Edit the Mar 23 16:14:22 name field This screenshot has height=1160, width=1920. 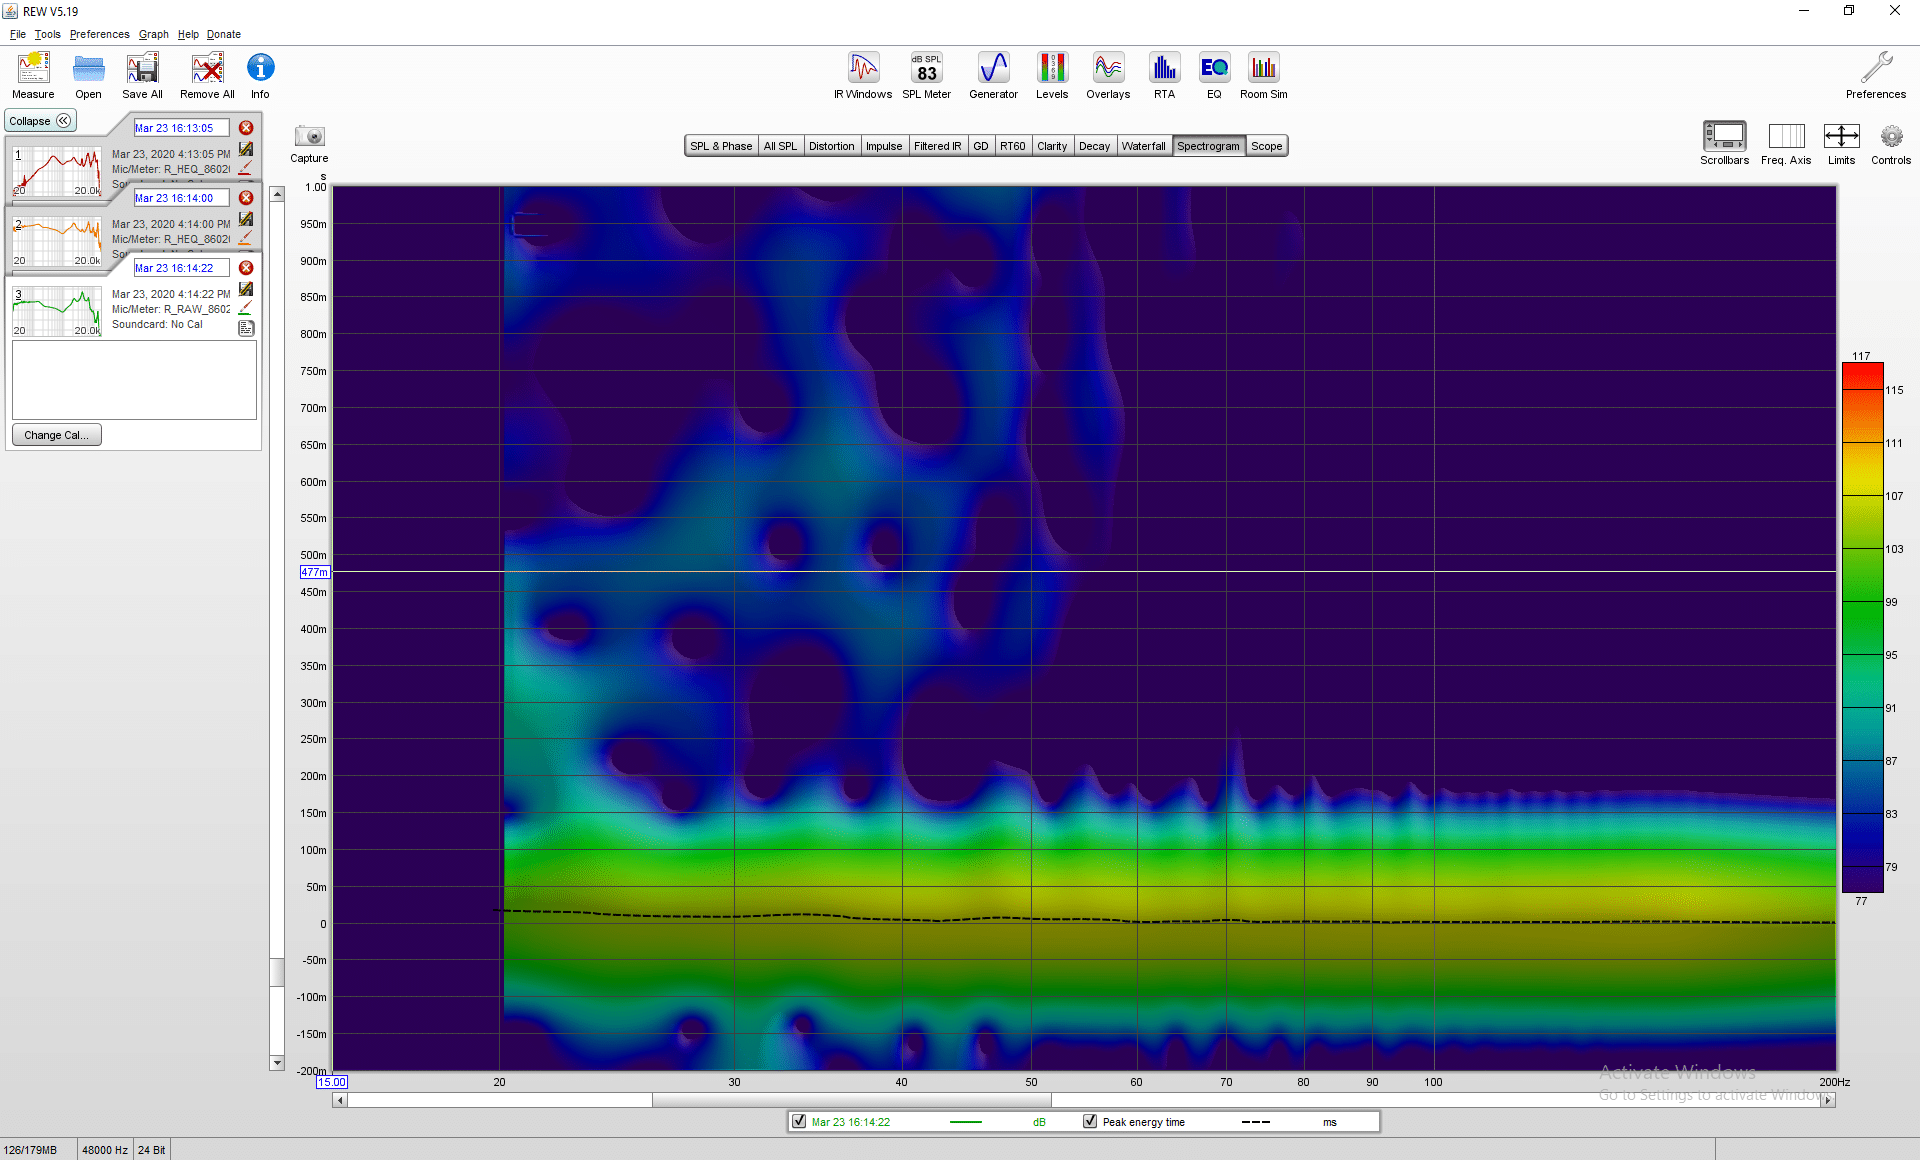pyautogui.click(x=181, y=268)
